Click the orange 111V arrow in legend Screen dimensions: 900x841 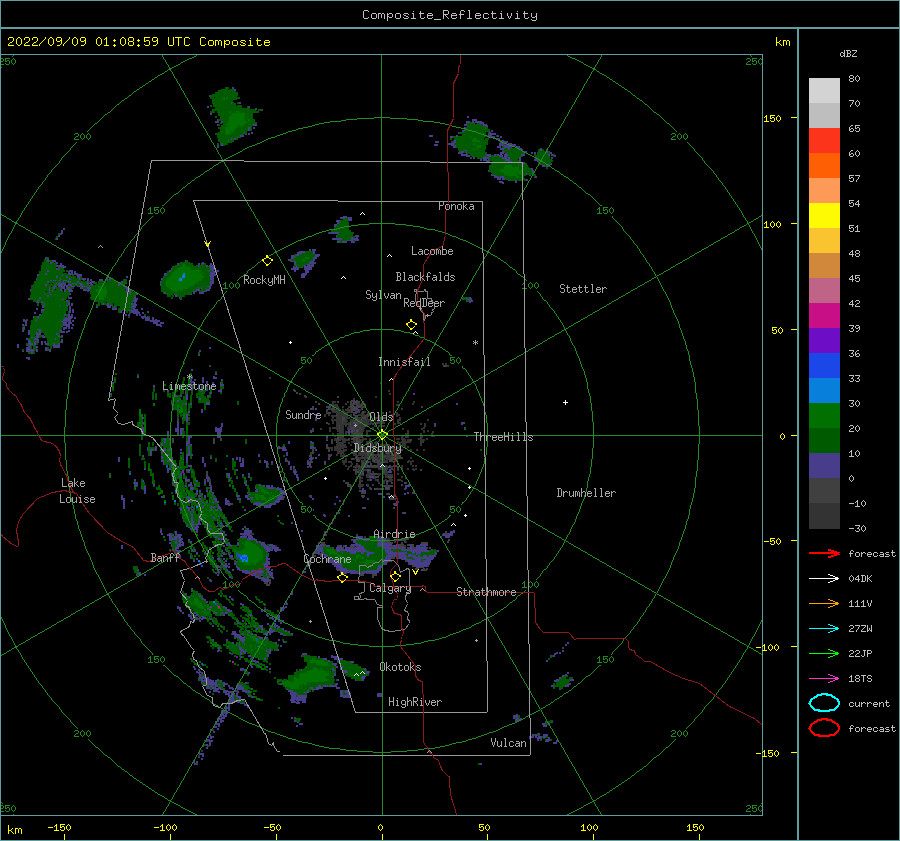(824, 603)
